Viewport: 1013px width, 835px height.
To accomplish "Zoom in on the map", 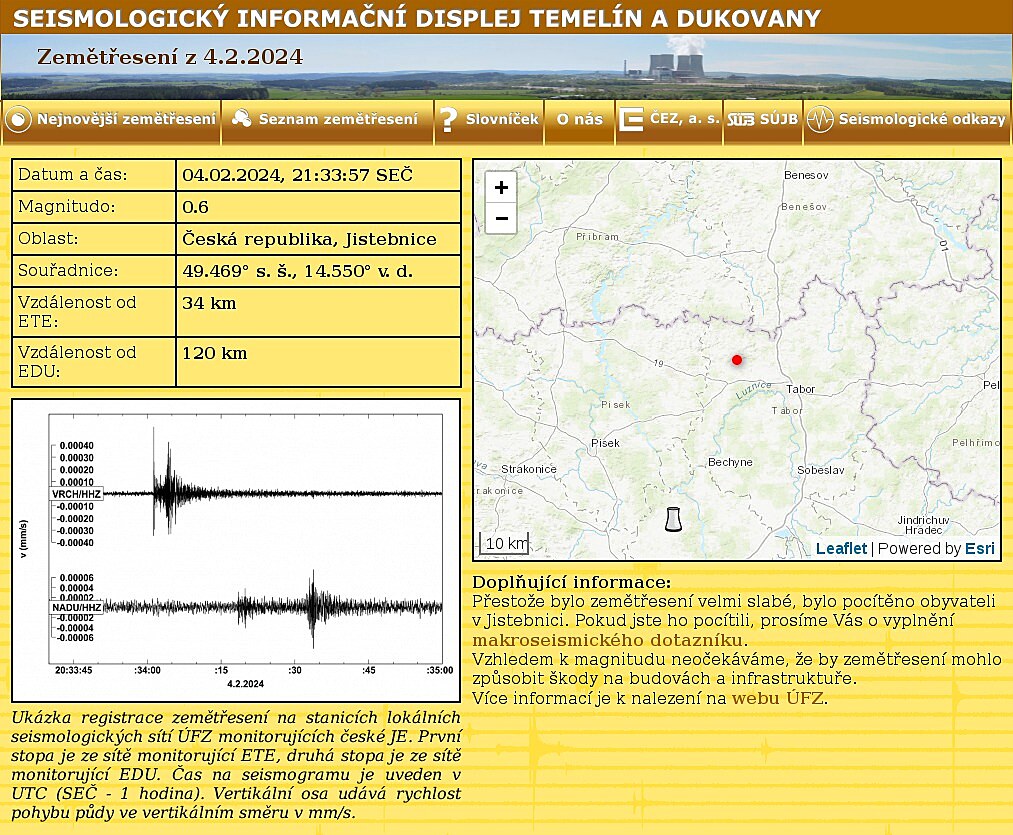I will (x=501, y=187).
